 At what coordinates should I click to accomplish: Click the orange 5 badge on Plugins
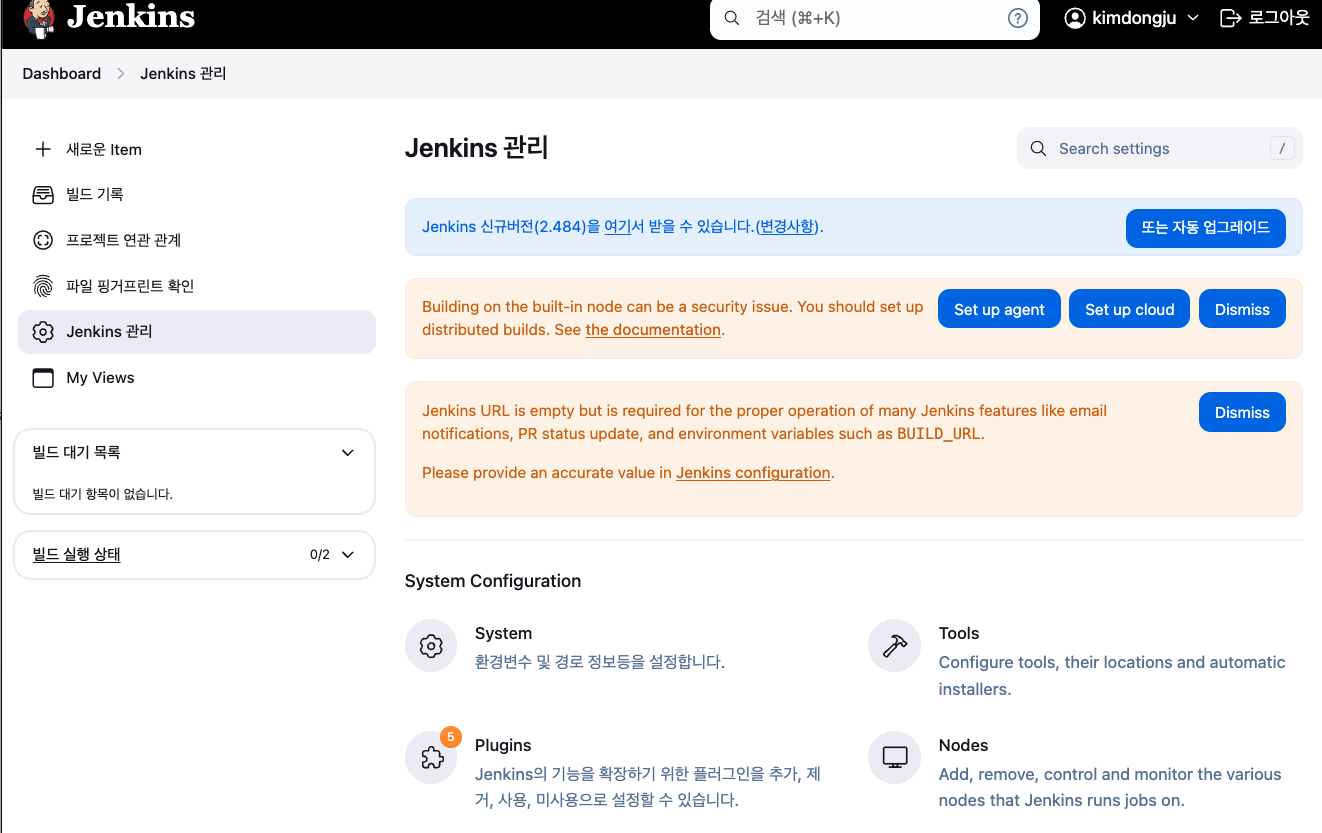pyautogui.click(x=450, y=737)
